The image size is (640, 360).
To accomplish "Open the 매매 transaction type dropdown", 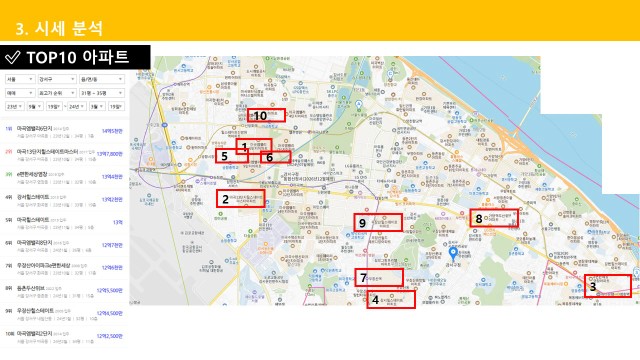I will 20,93.
